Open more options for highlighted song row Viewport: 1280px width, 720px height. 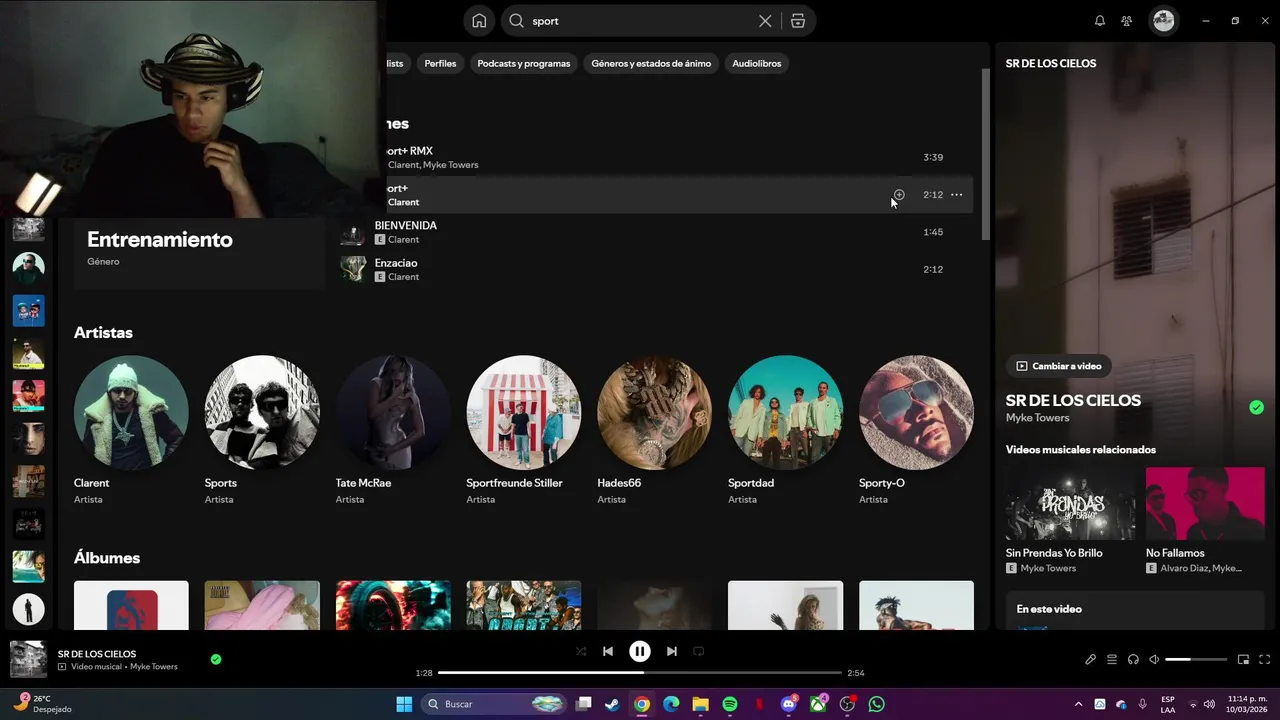pos(957,195)
